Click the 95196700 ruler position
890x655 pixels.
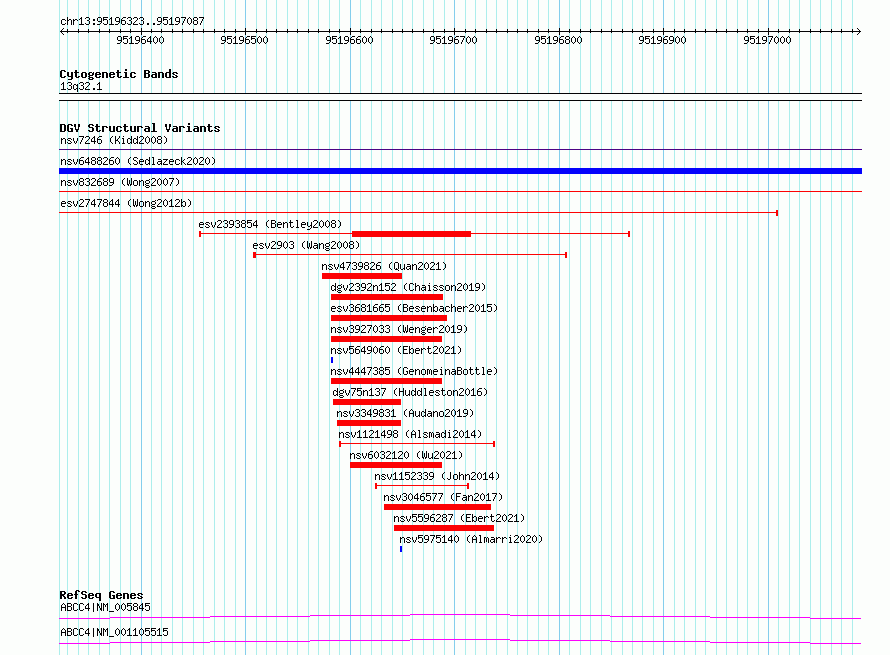[454, 40]
